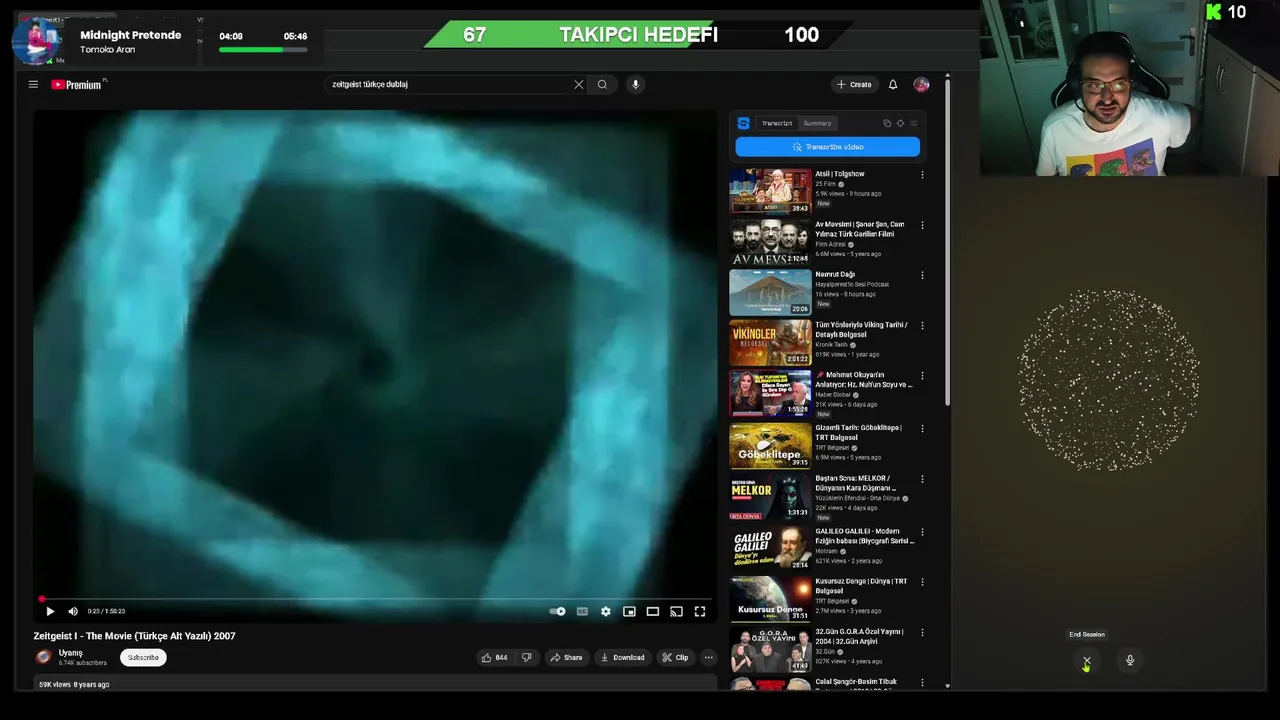1280x720 pixels.
Task: Open options for MELKOR video
Action: [922, 479]
